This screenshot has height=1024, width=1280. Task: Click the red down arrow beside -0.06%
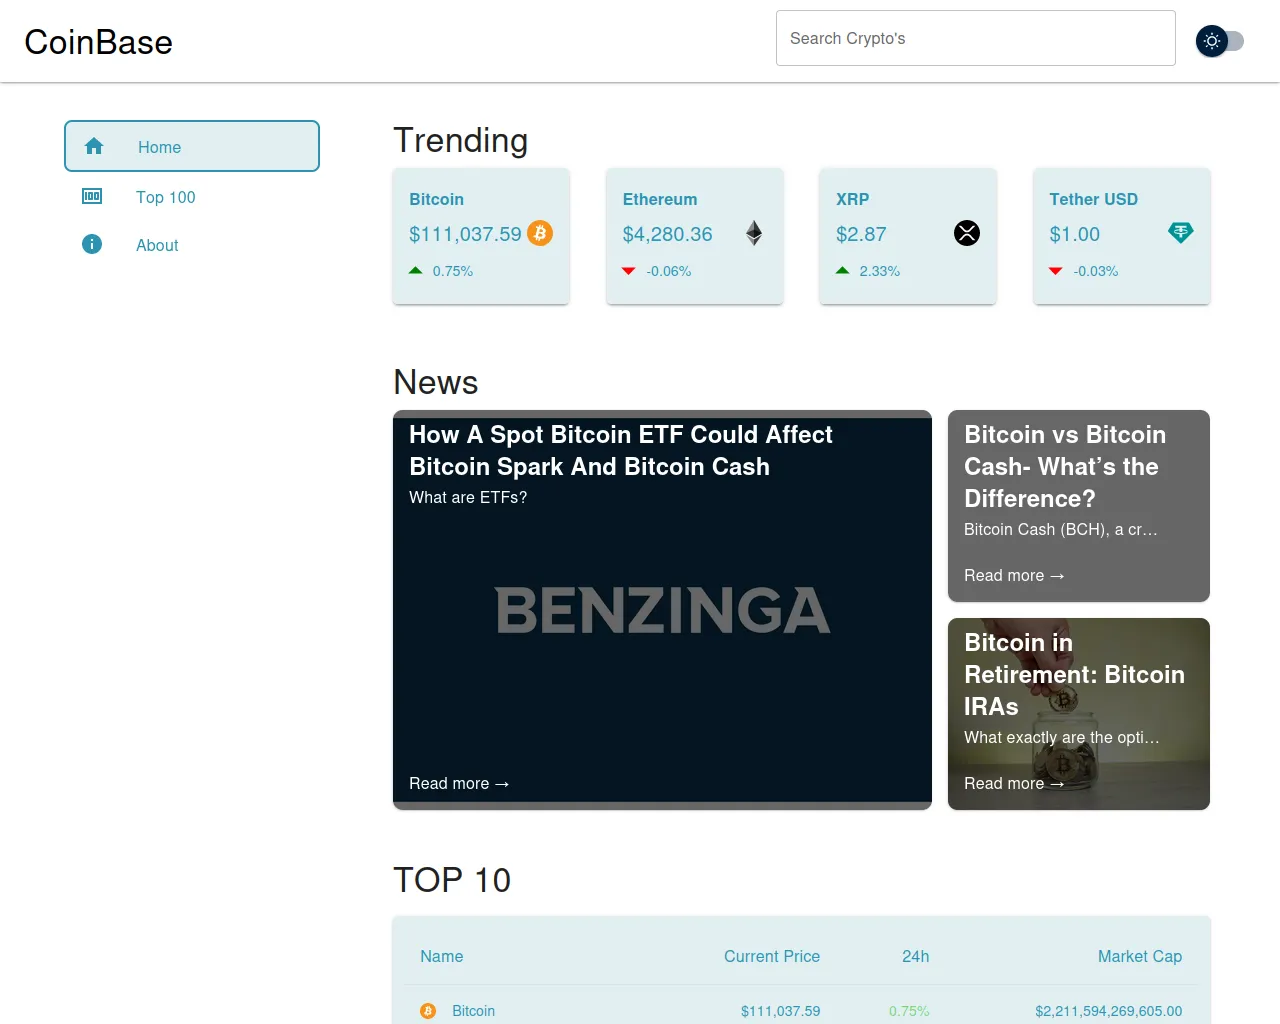point(629,271)
